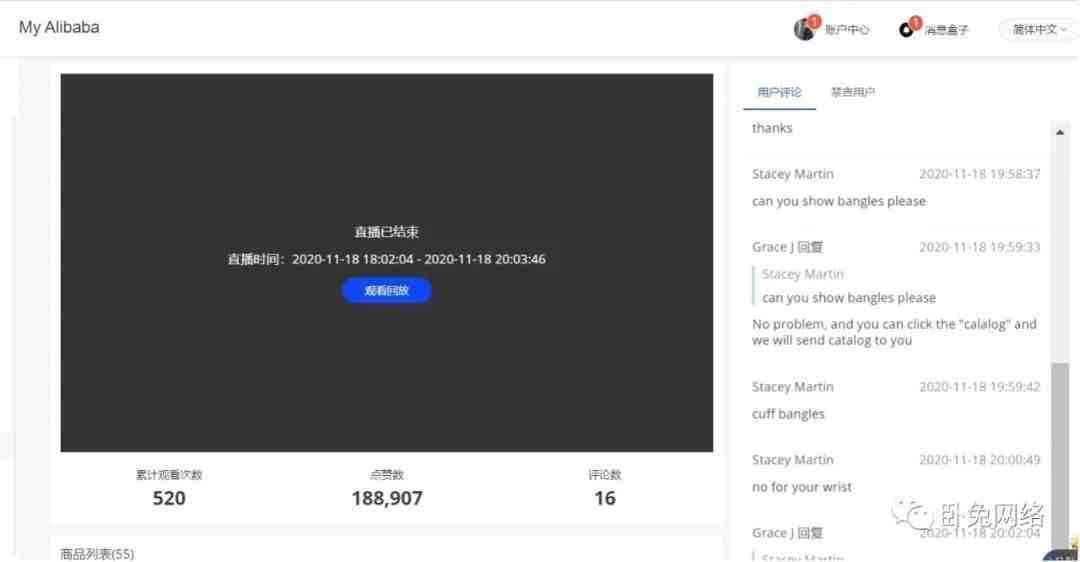Select the 'no for your wrist' comment

(802, 487)
